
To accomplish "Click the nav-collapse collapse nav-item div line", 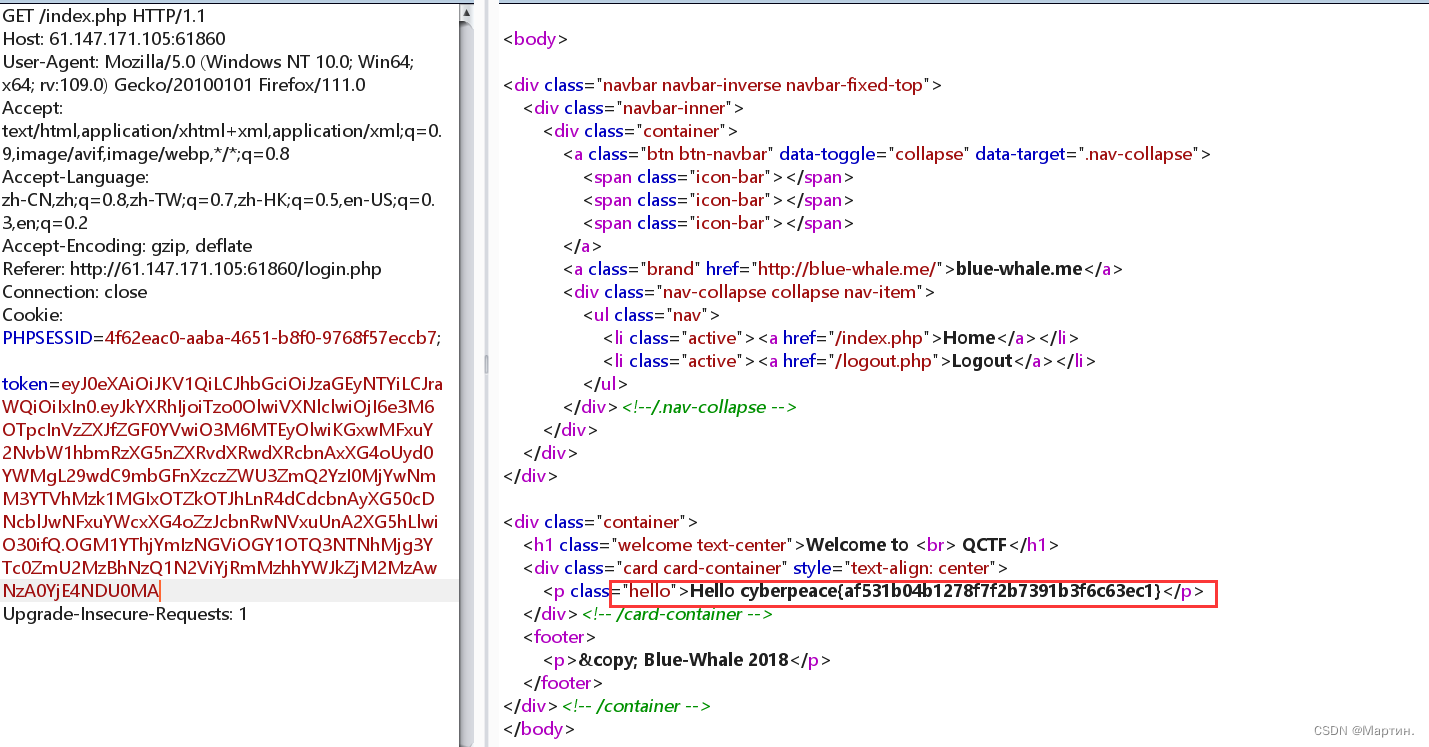I will (749, 292).
